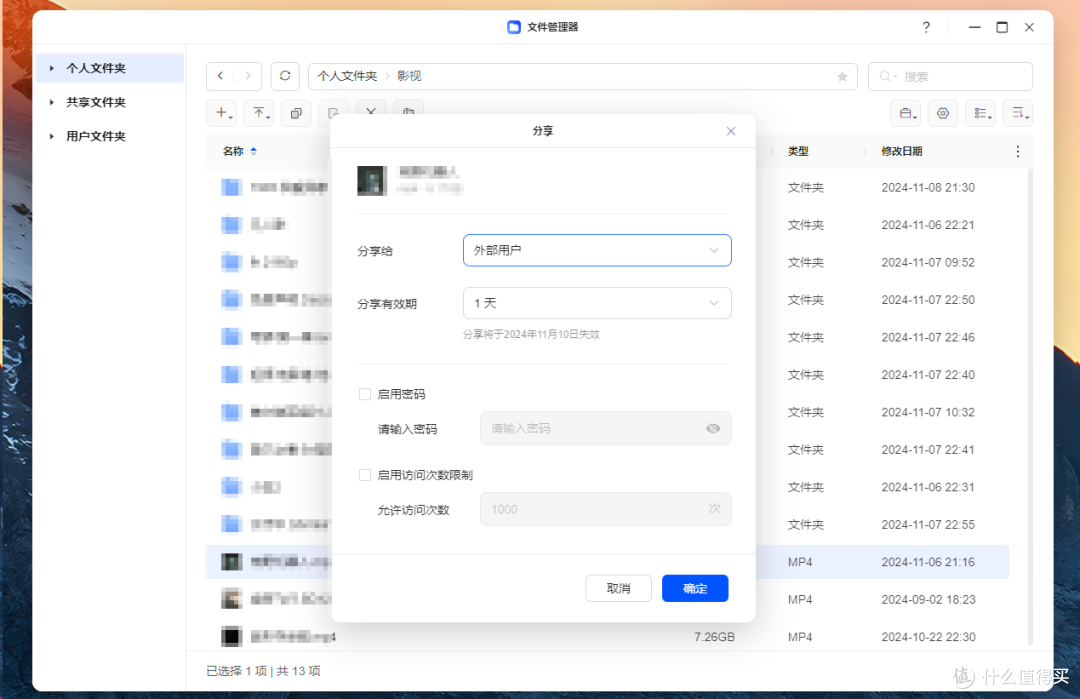Go back with the left arrow
Image resolution: width=1080 pixels, height=699 pixels.
[220, 76]
